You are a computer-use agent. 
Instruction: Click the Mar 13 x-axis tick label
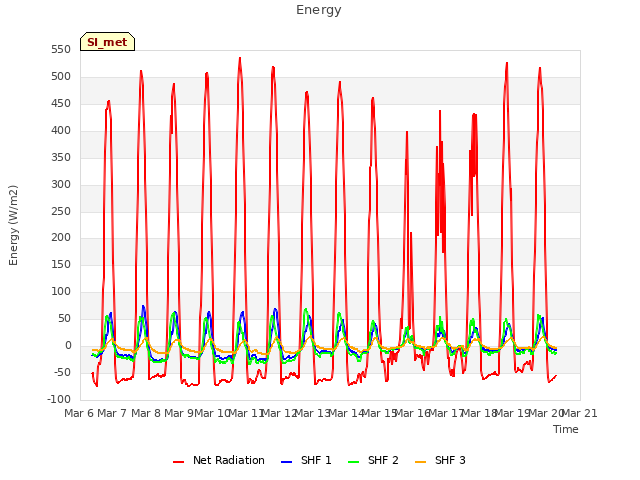tap(312, 413)
